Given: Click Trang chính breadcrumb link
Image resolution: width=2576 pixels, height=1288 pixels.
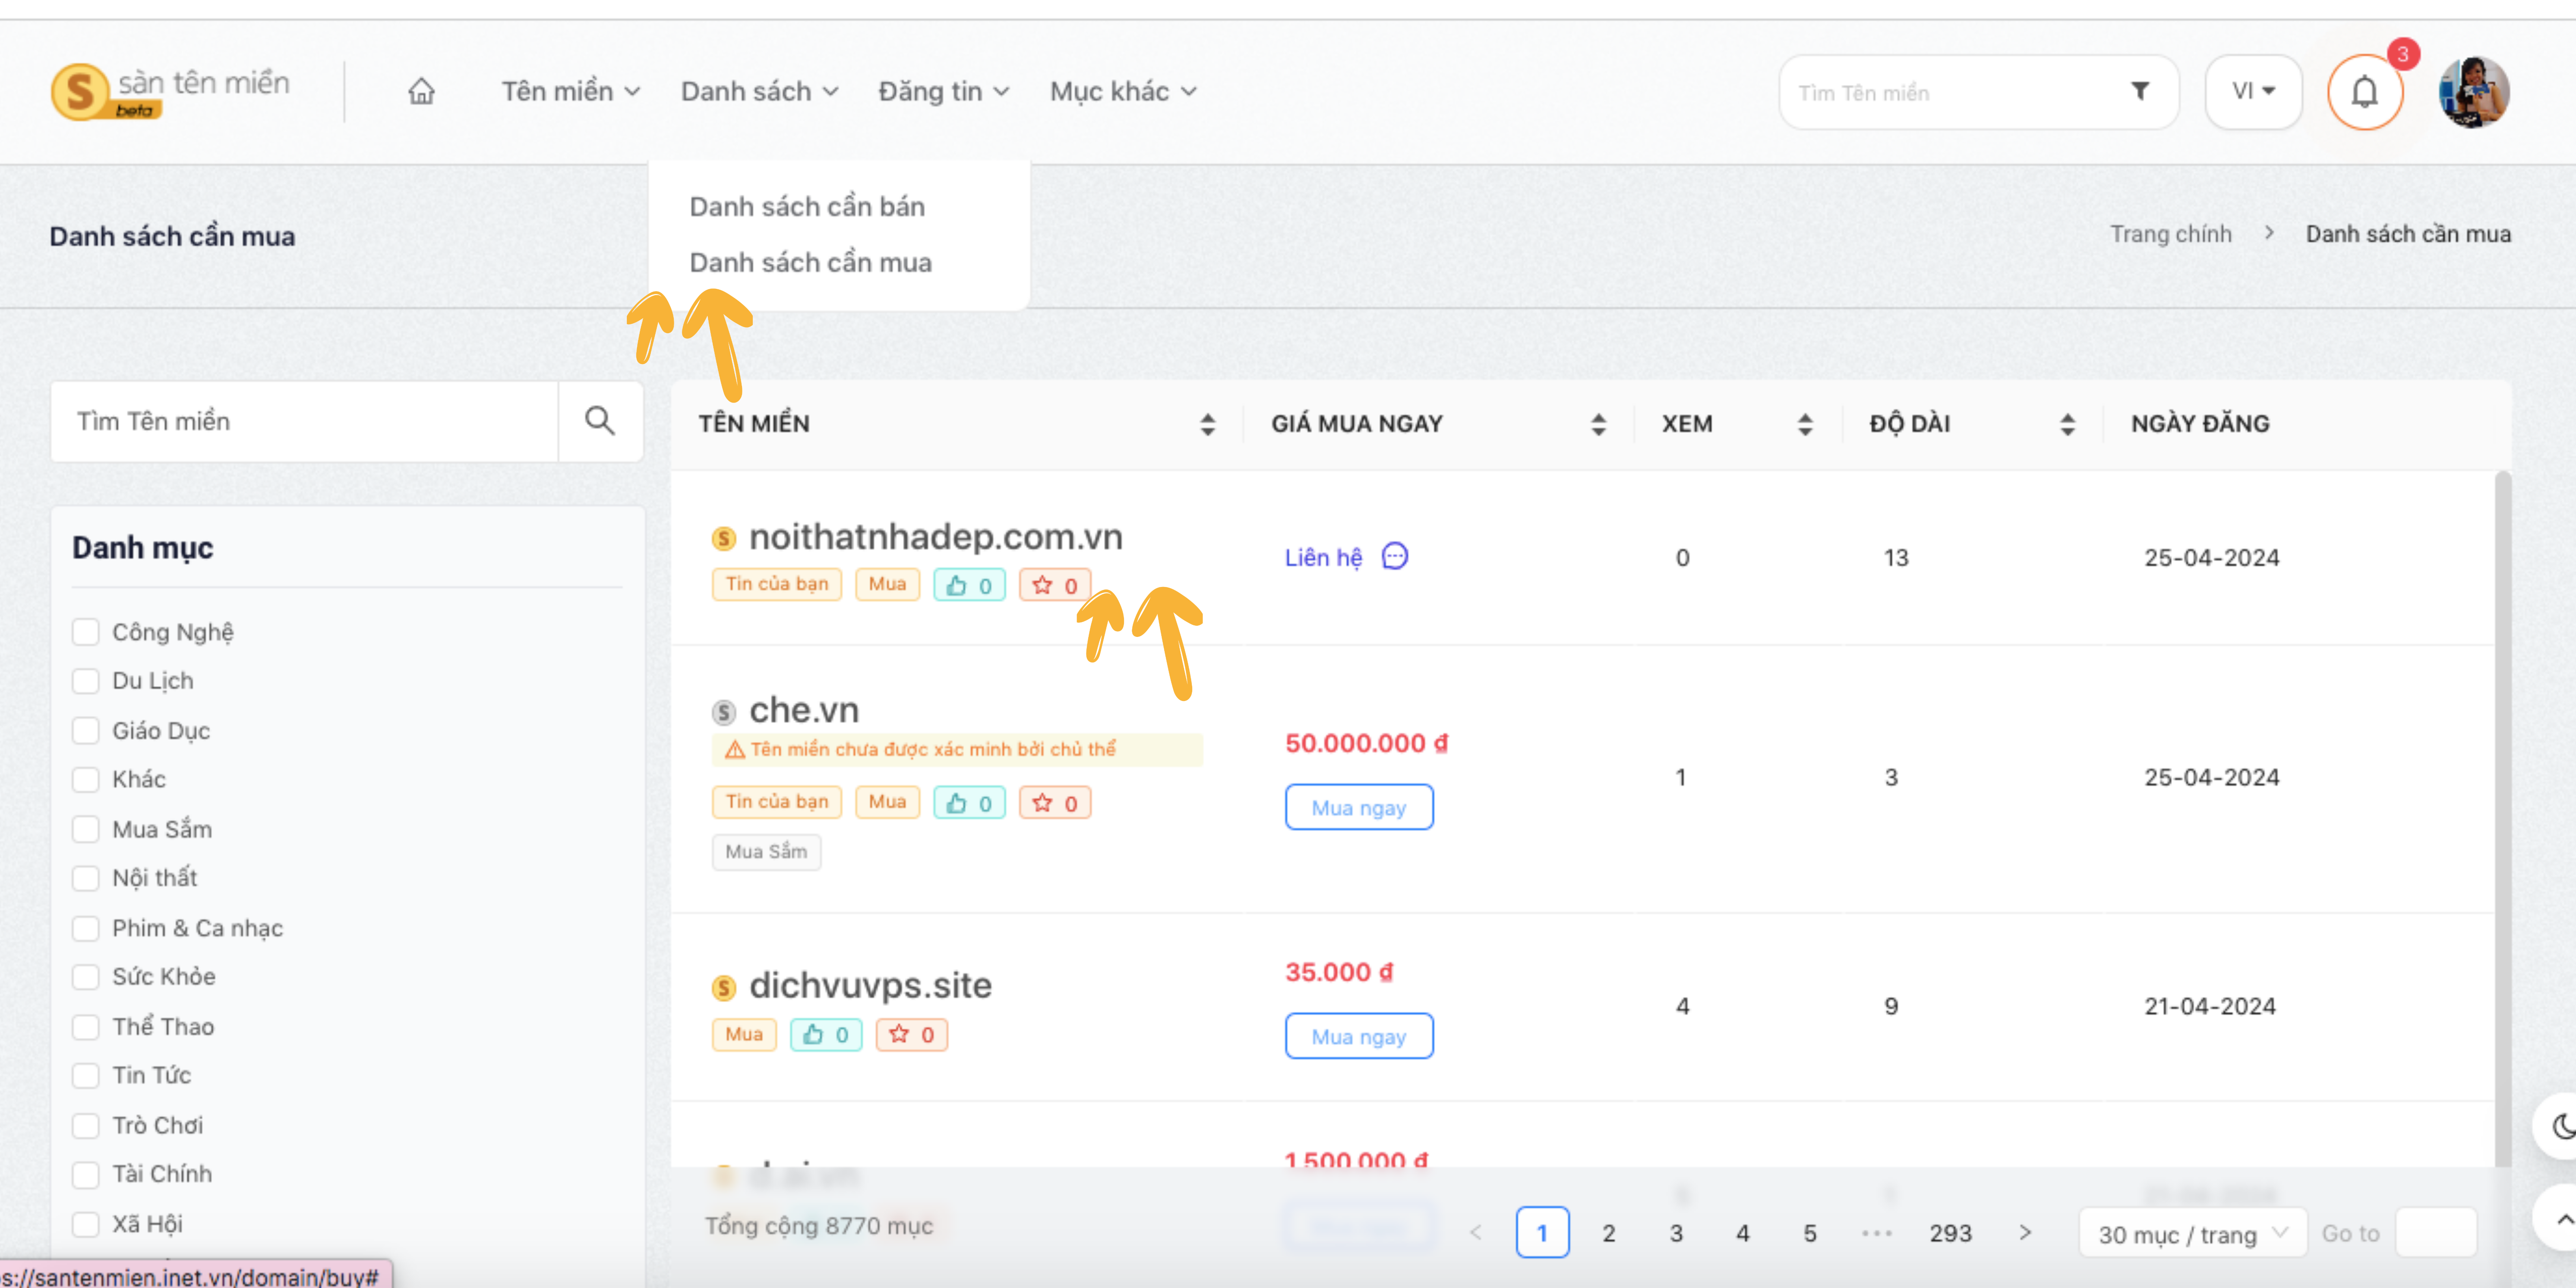Looking at the screenshot, I should click(x=2170, y=234).
